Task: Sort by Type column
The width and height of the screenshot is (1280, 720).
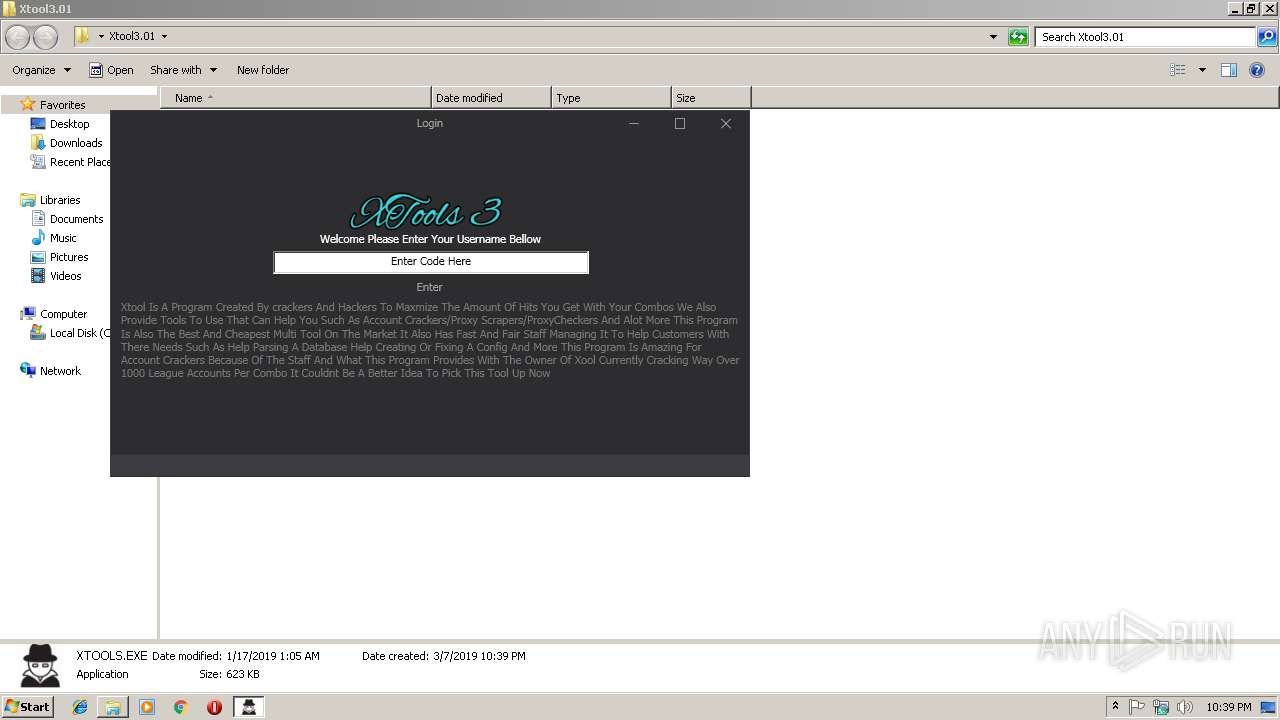Action: pos(611,98)
